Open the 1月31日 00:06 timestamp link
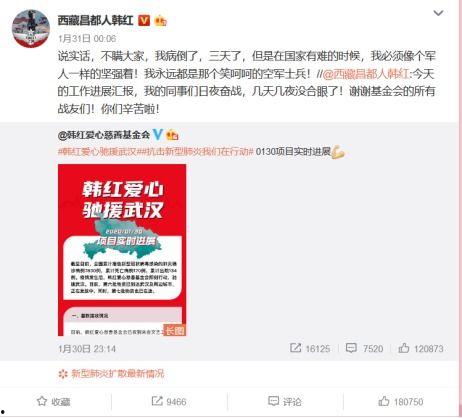Image resolution: width=462 pixels, height=418 pixels. (87, 39)
